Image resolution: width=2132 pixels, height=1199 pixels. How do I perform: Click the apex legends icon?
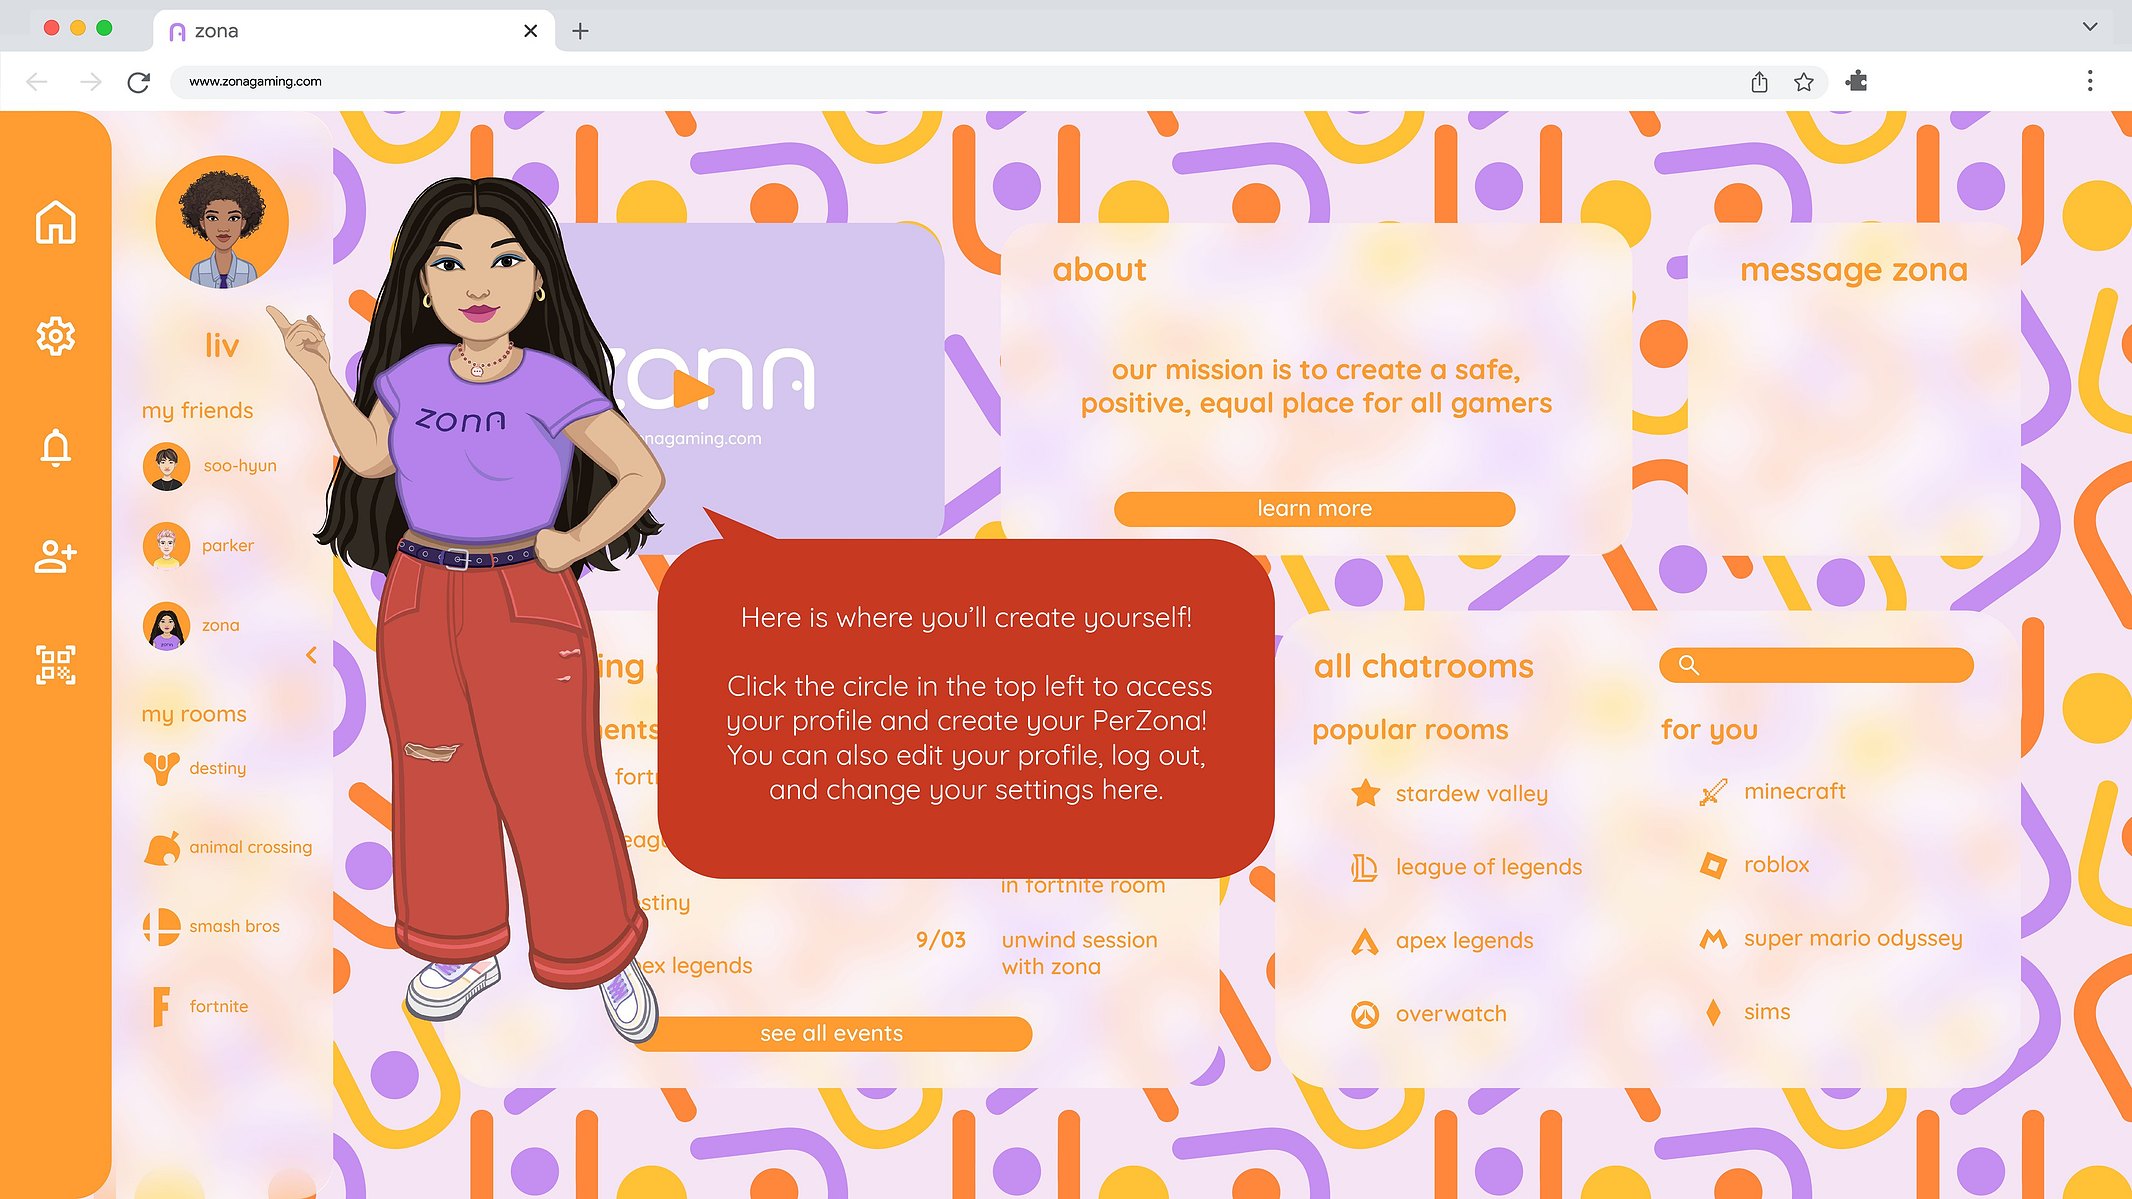[1365, 941]
